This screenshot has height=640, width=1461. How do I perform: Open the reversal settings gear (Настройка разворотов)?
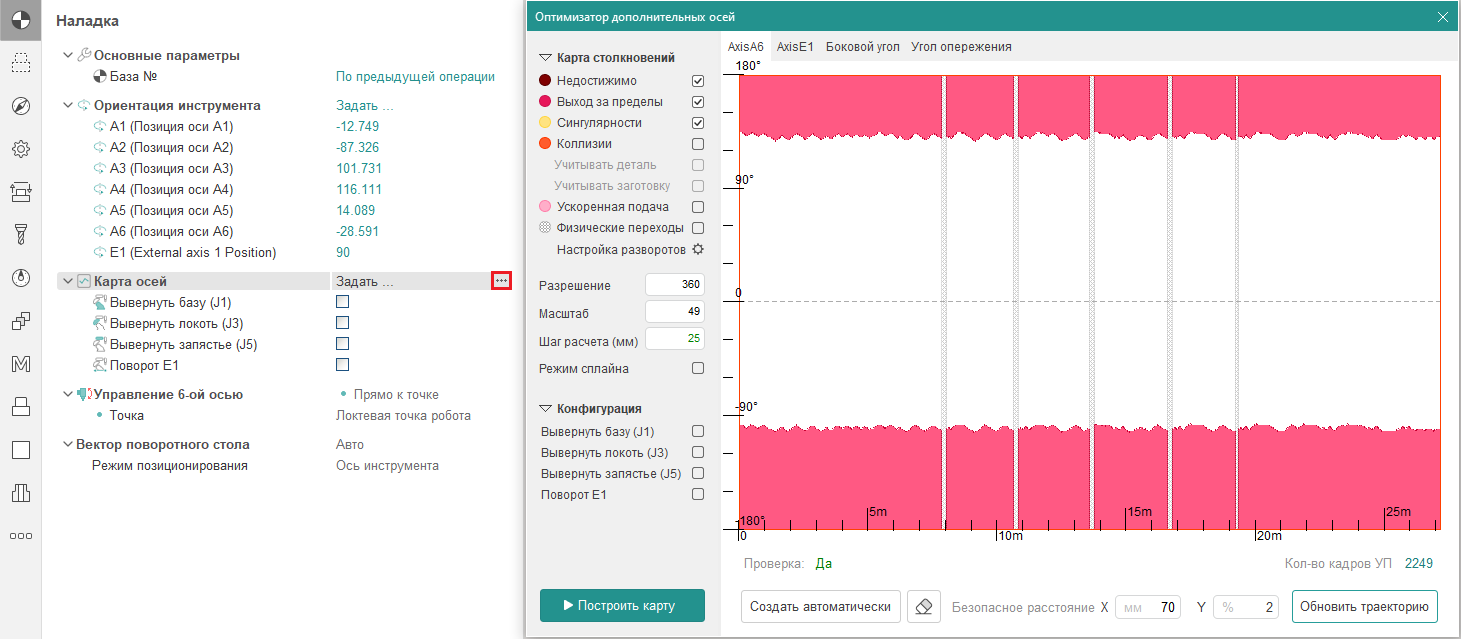point(698,249)
